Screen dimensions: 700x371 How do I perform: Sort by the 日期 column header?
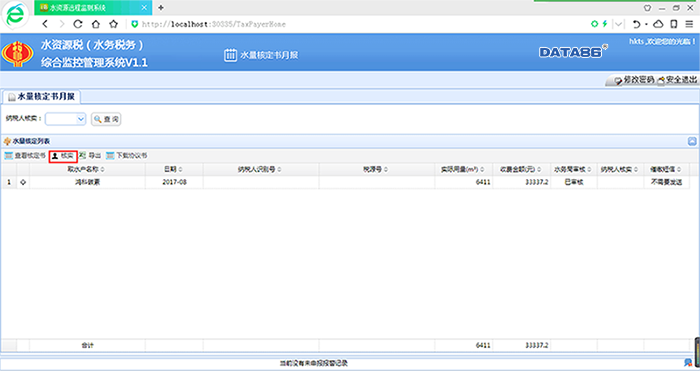click(x=174, y=170)
